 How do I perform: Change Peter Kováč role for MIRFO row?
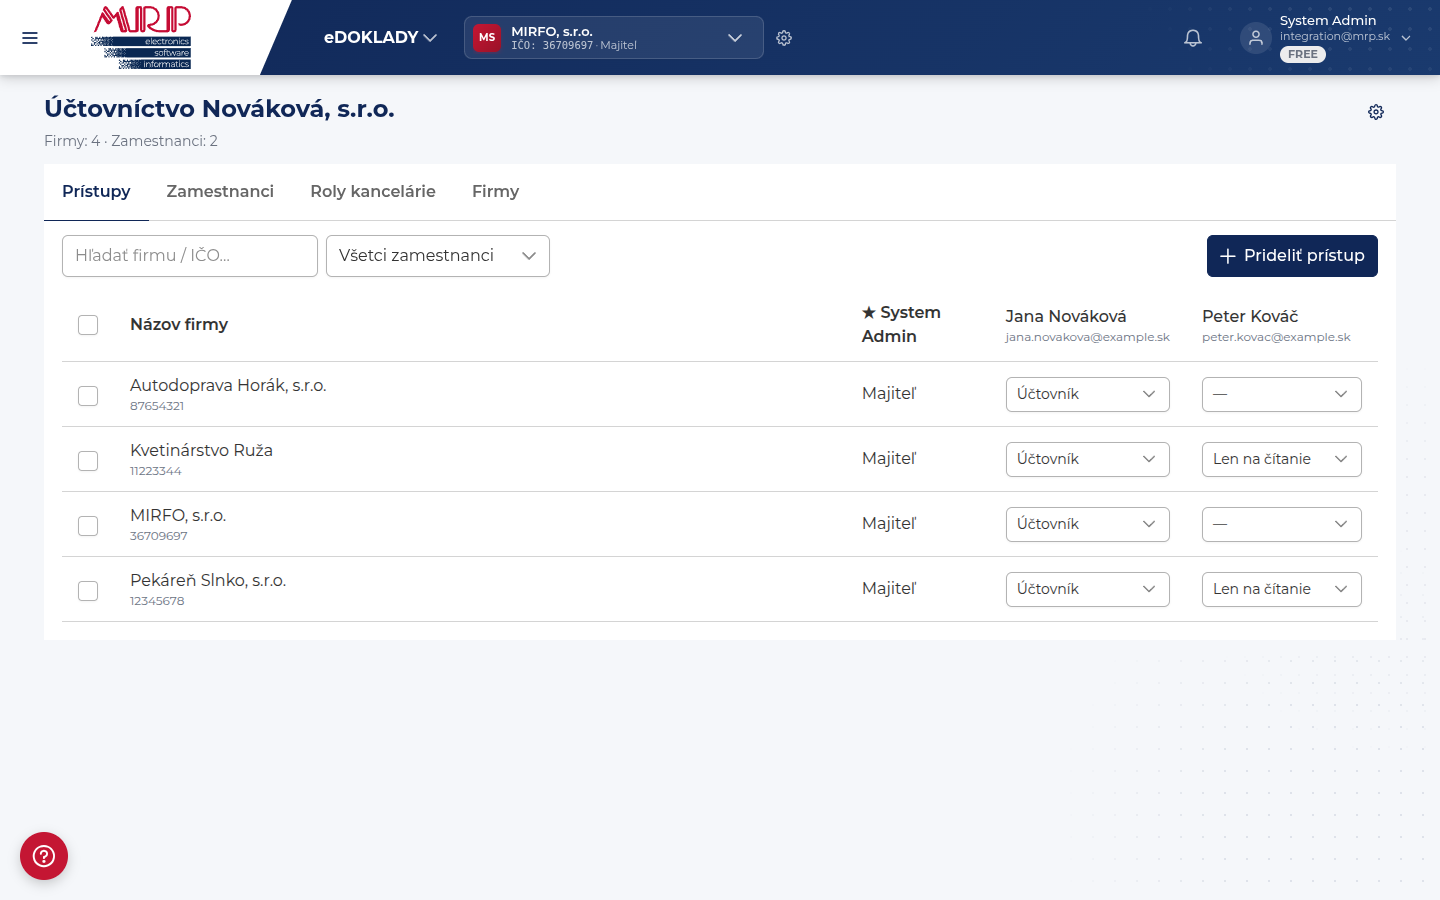1282,524
